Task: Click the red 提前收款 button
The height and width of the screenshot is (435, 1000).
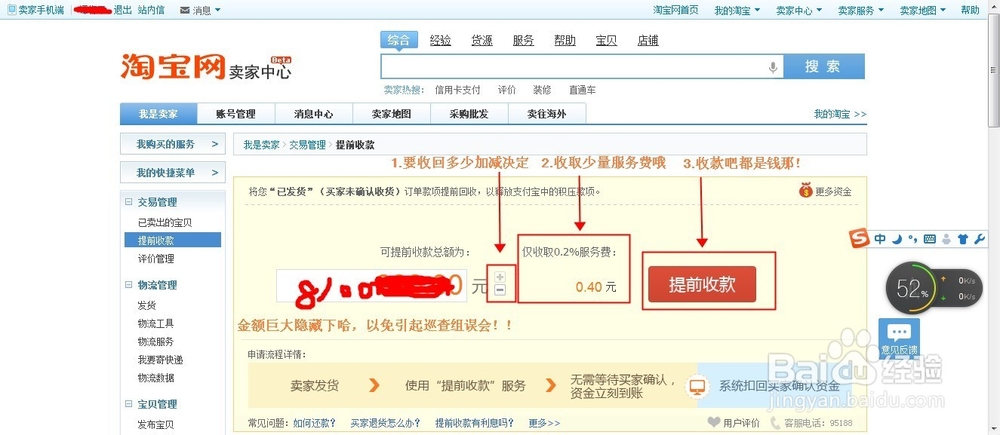Action: [x=702, y=284]
